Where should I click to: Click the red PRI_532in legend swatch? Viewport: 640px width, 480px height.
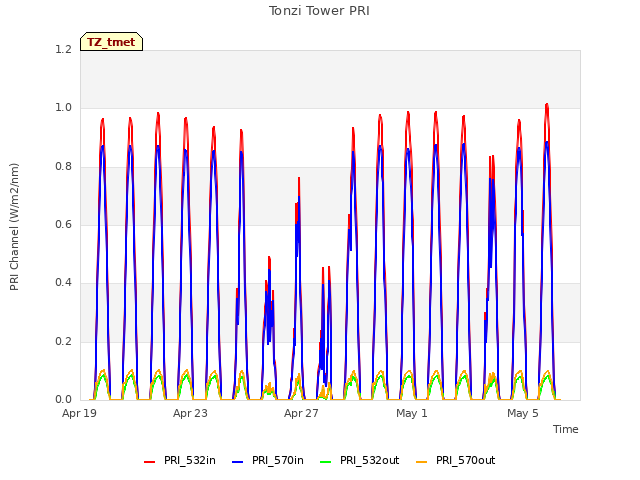click(x=149, y=461)
